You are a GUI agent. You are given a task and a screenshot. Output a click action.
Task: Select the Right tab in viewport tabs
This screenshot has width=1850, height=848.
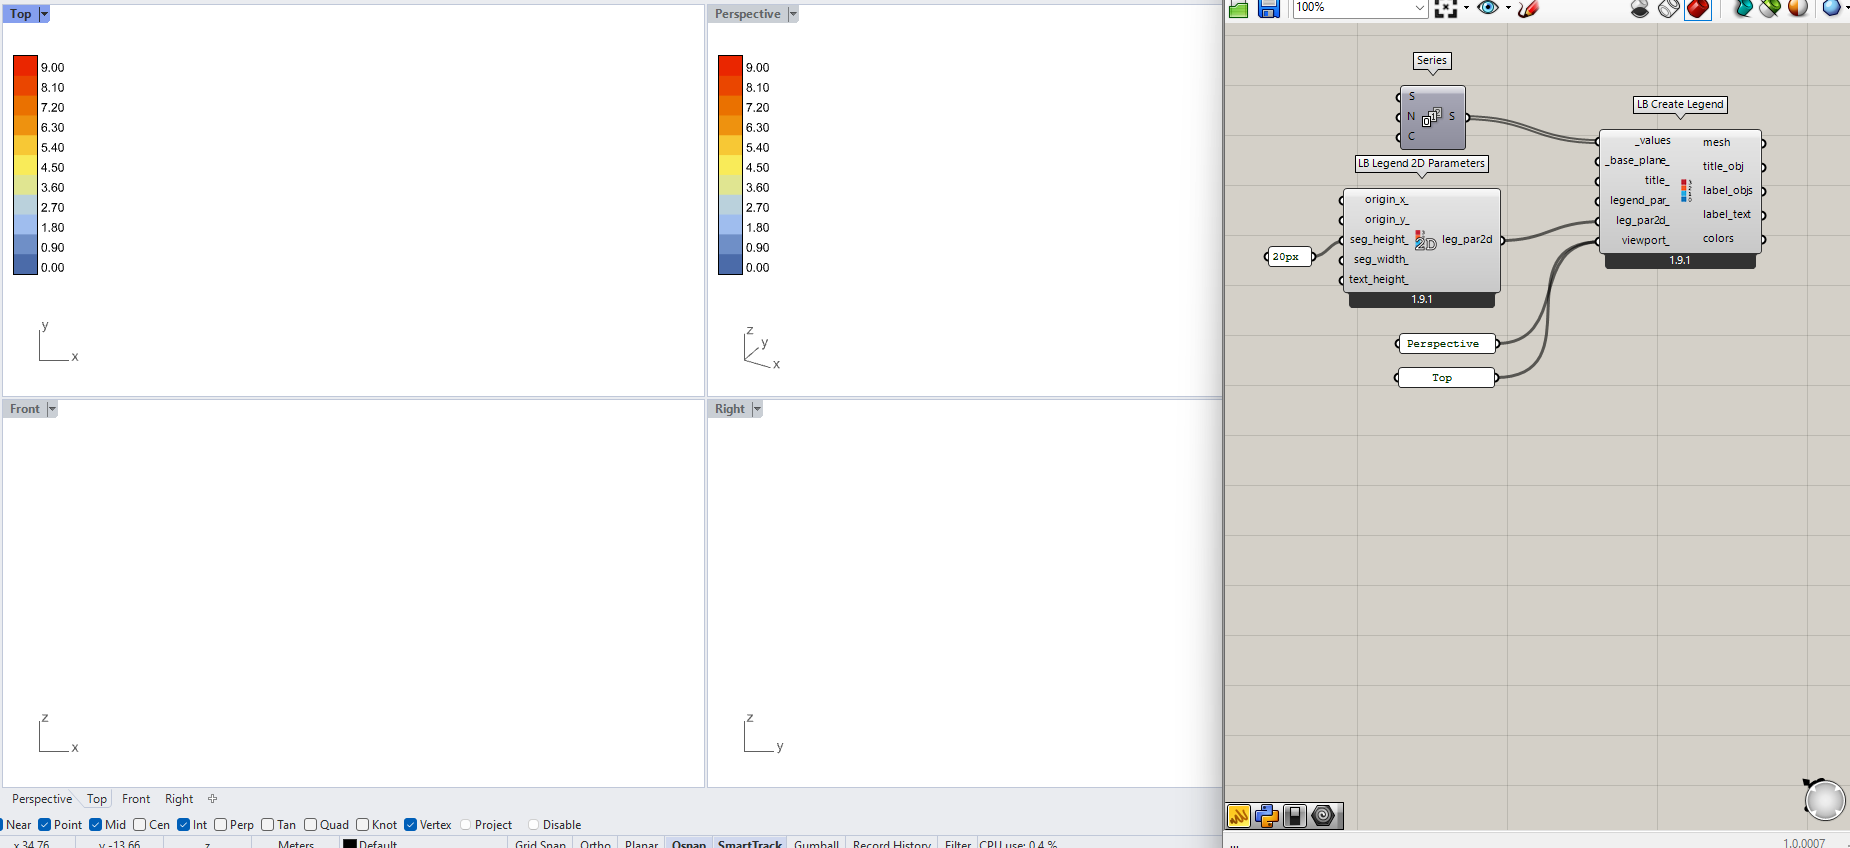pos(179,799)
